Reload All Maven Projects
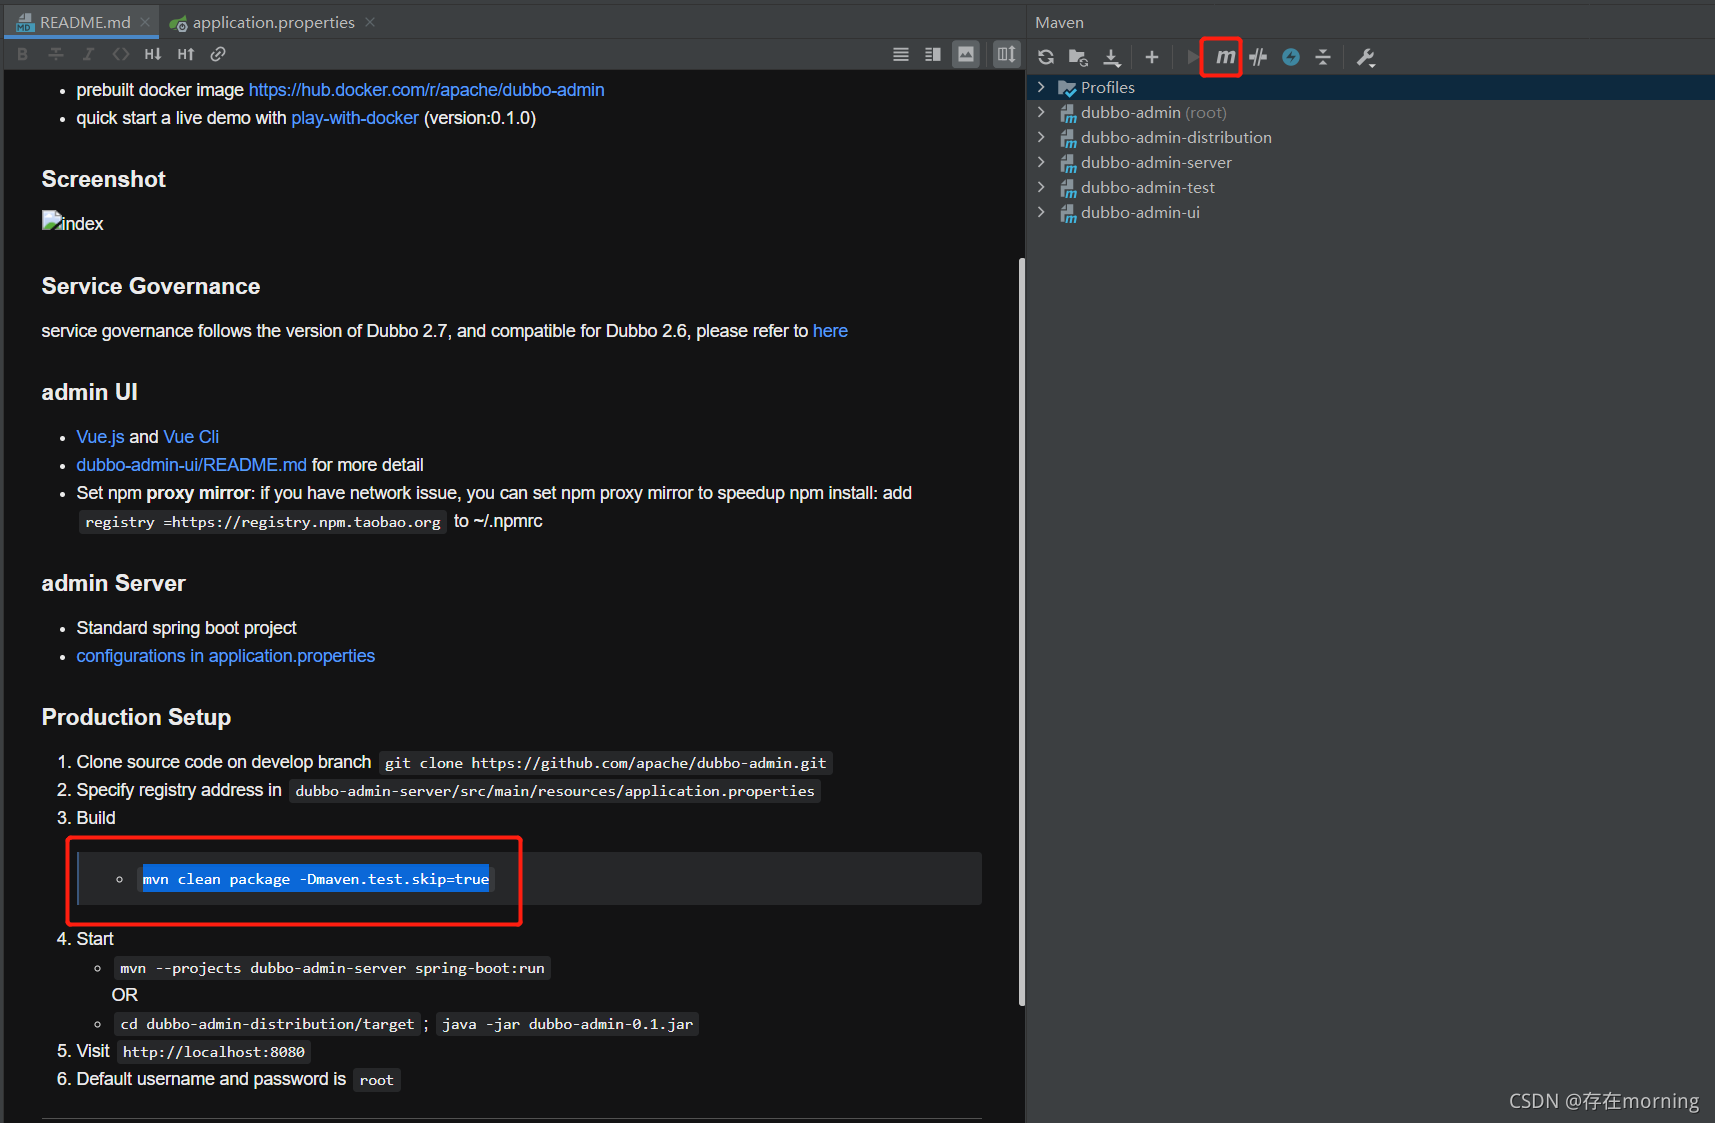 [1046, 57]
